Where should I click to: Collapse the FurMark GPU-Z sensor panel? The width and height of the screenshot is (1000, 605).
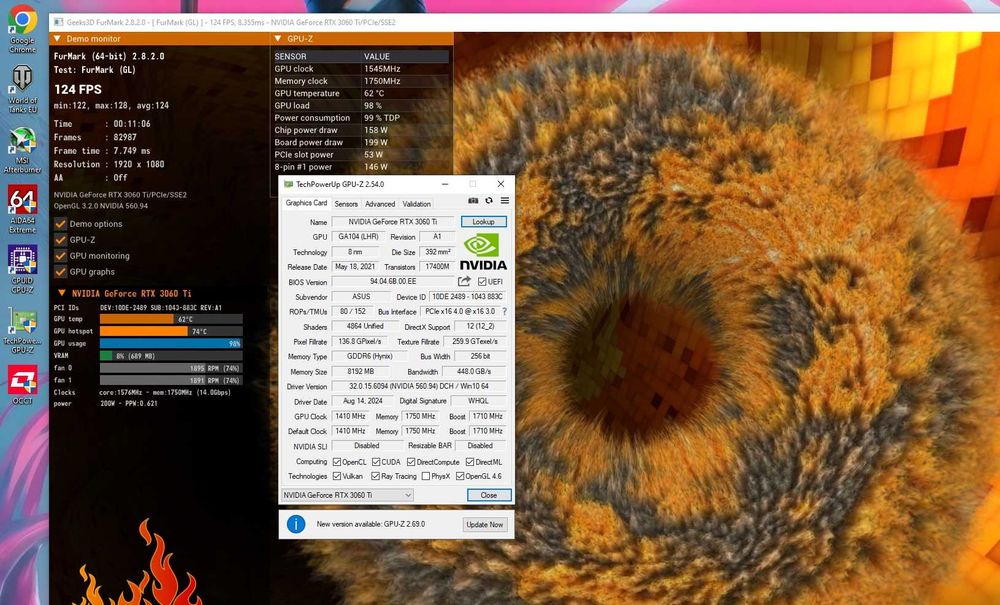pyautogui.click(x=277, y=39)
